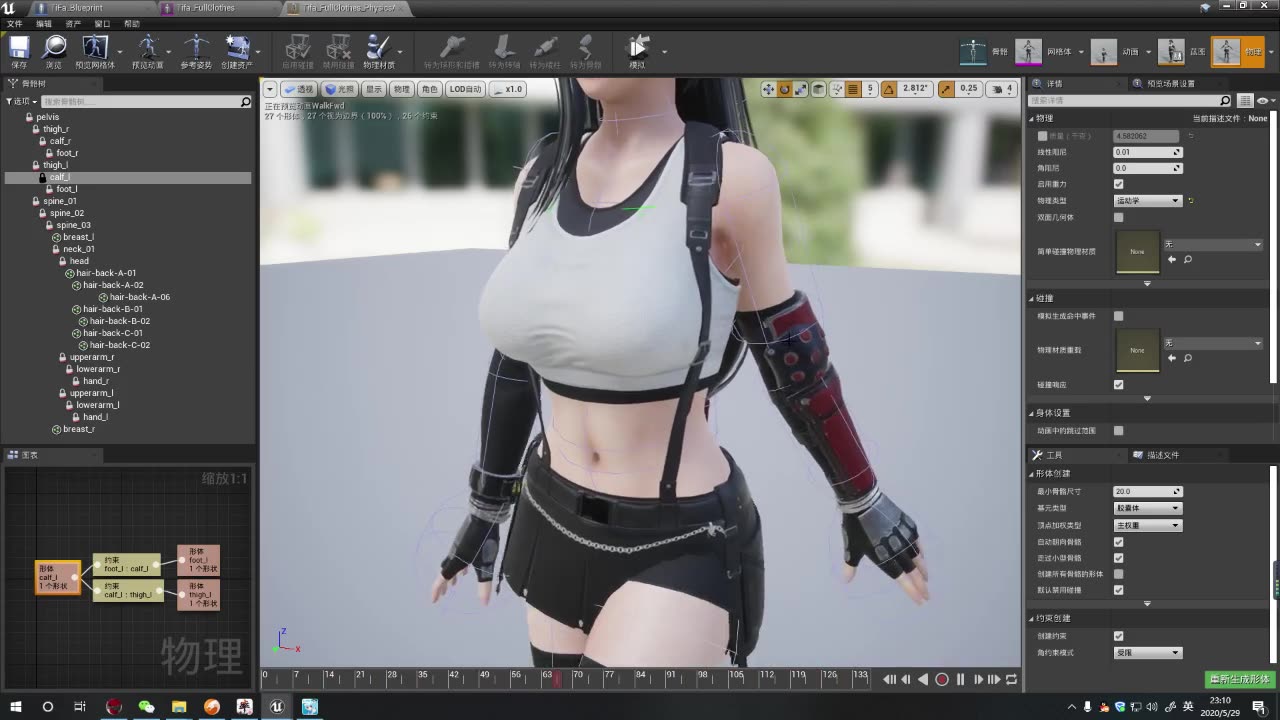Toggle 走过小型骨骼 checkbox
This screenshot has width=1280, height=720.
[x=1118, y=558]
